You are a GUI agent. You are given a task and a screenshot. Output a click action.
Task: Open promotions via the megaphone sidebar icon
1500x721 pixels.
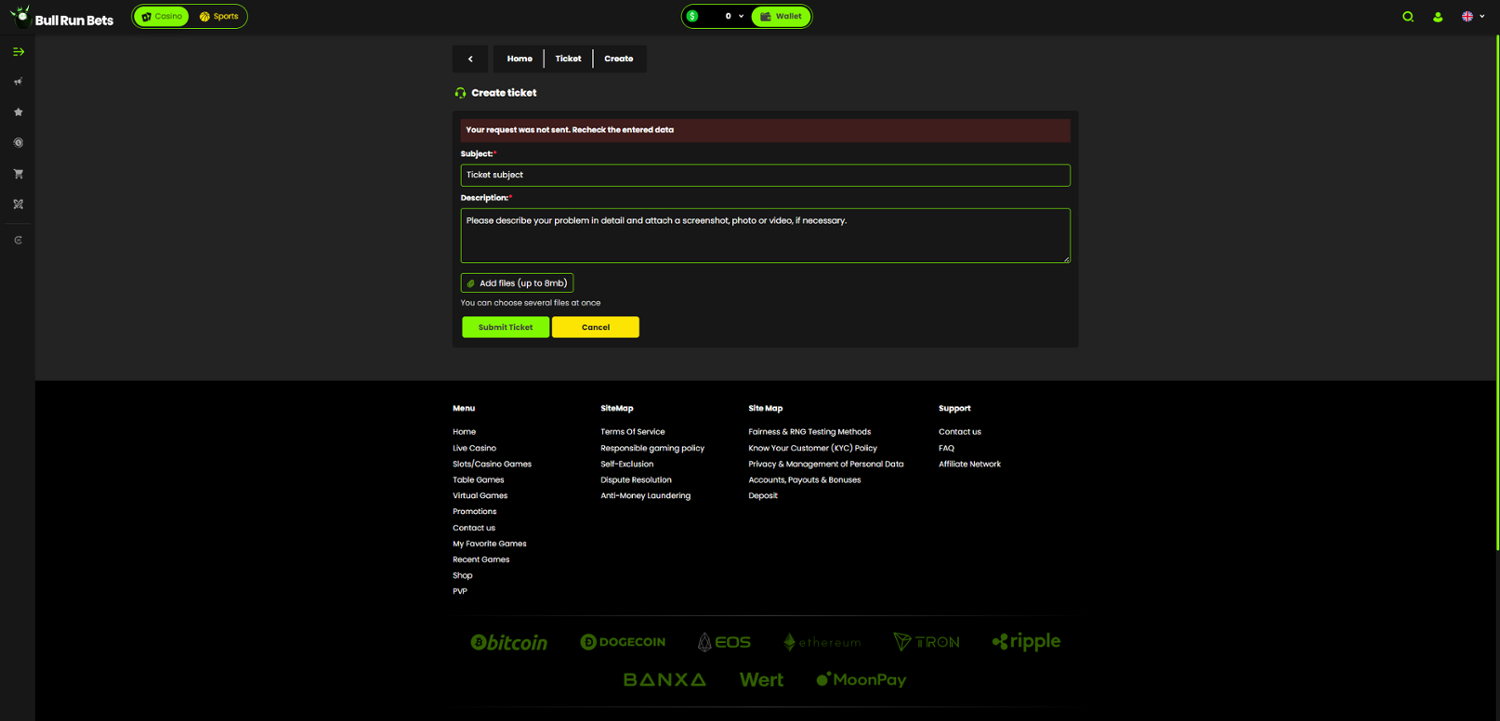point(18,82)
